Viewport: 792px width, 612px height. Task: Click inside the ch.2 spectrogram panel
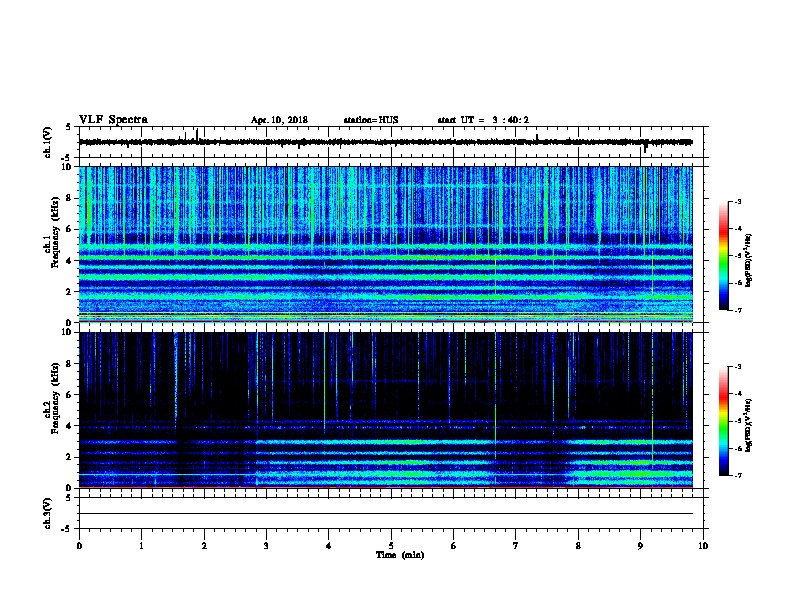click(x=386, y=410)
